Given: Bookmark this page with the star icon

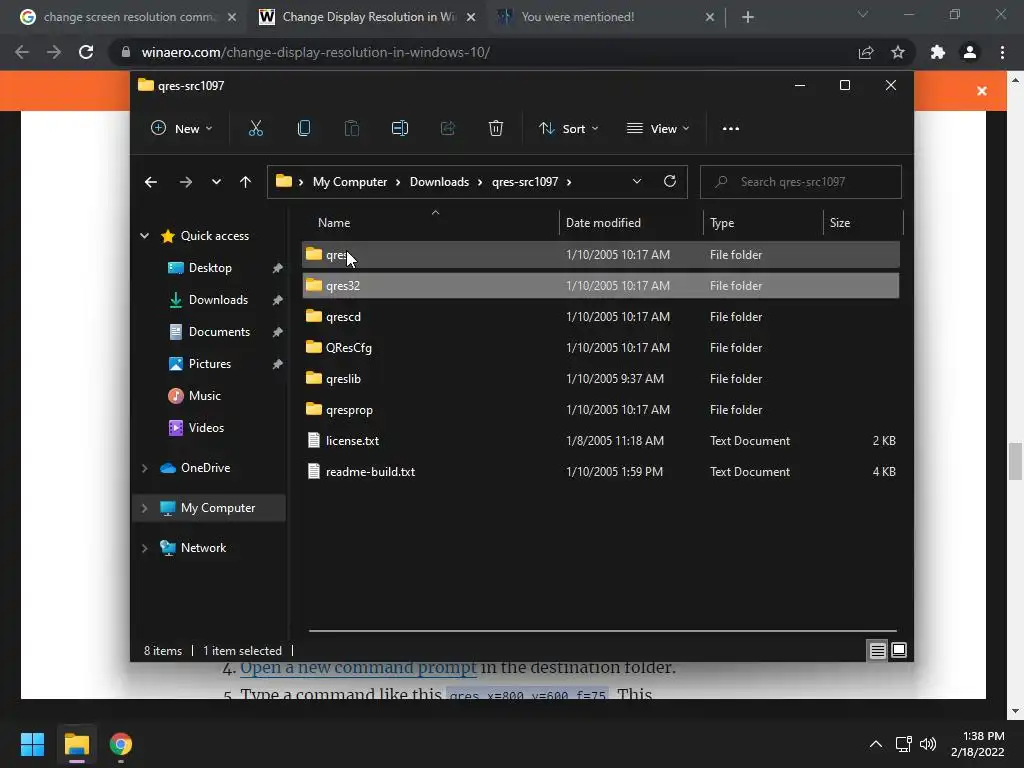Looking at the screenshot, I should point(898,52).
